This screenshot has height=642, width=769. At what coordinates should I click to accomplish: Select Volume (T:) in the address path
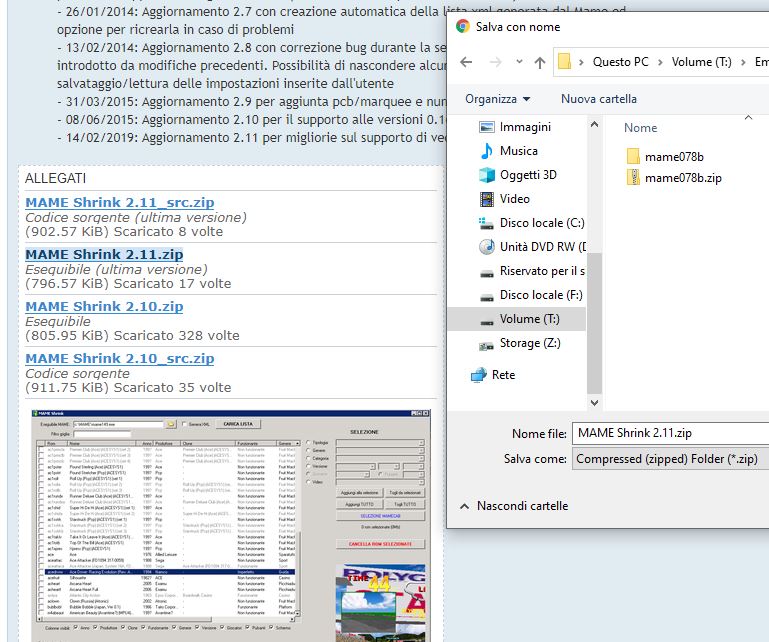(701, 62)
